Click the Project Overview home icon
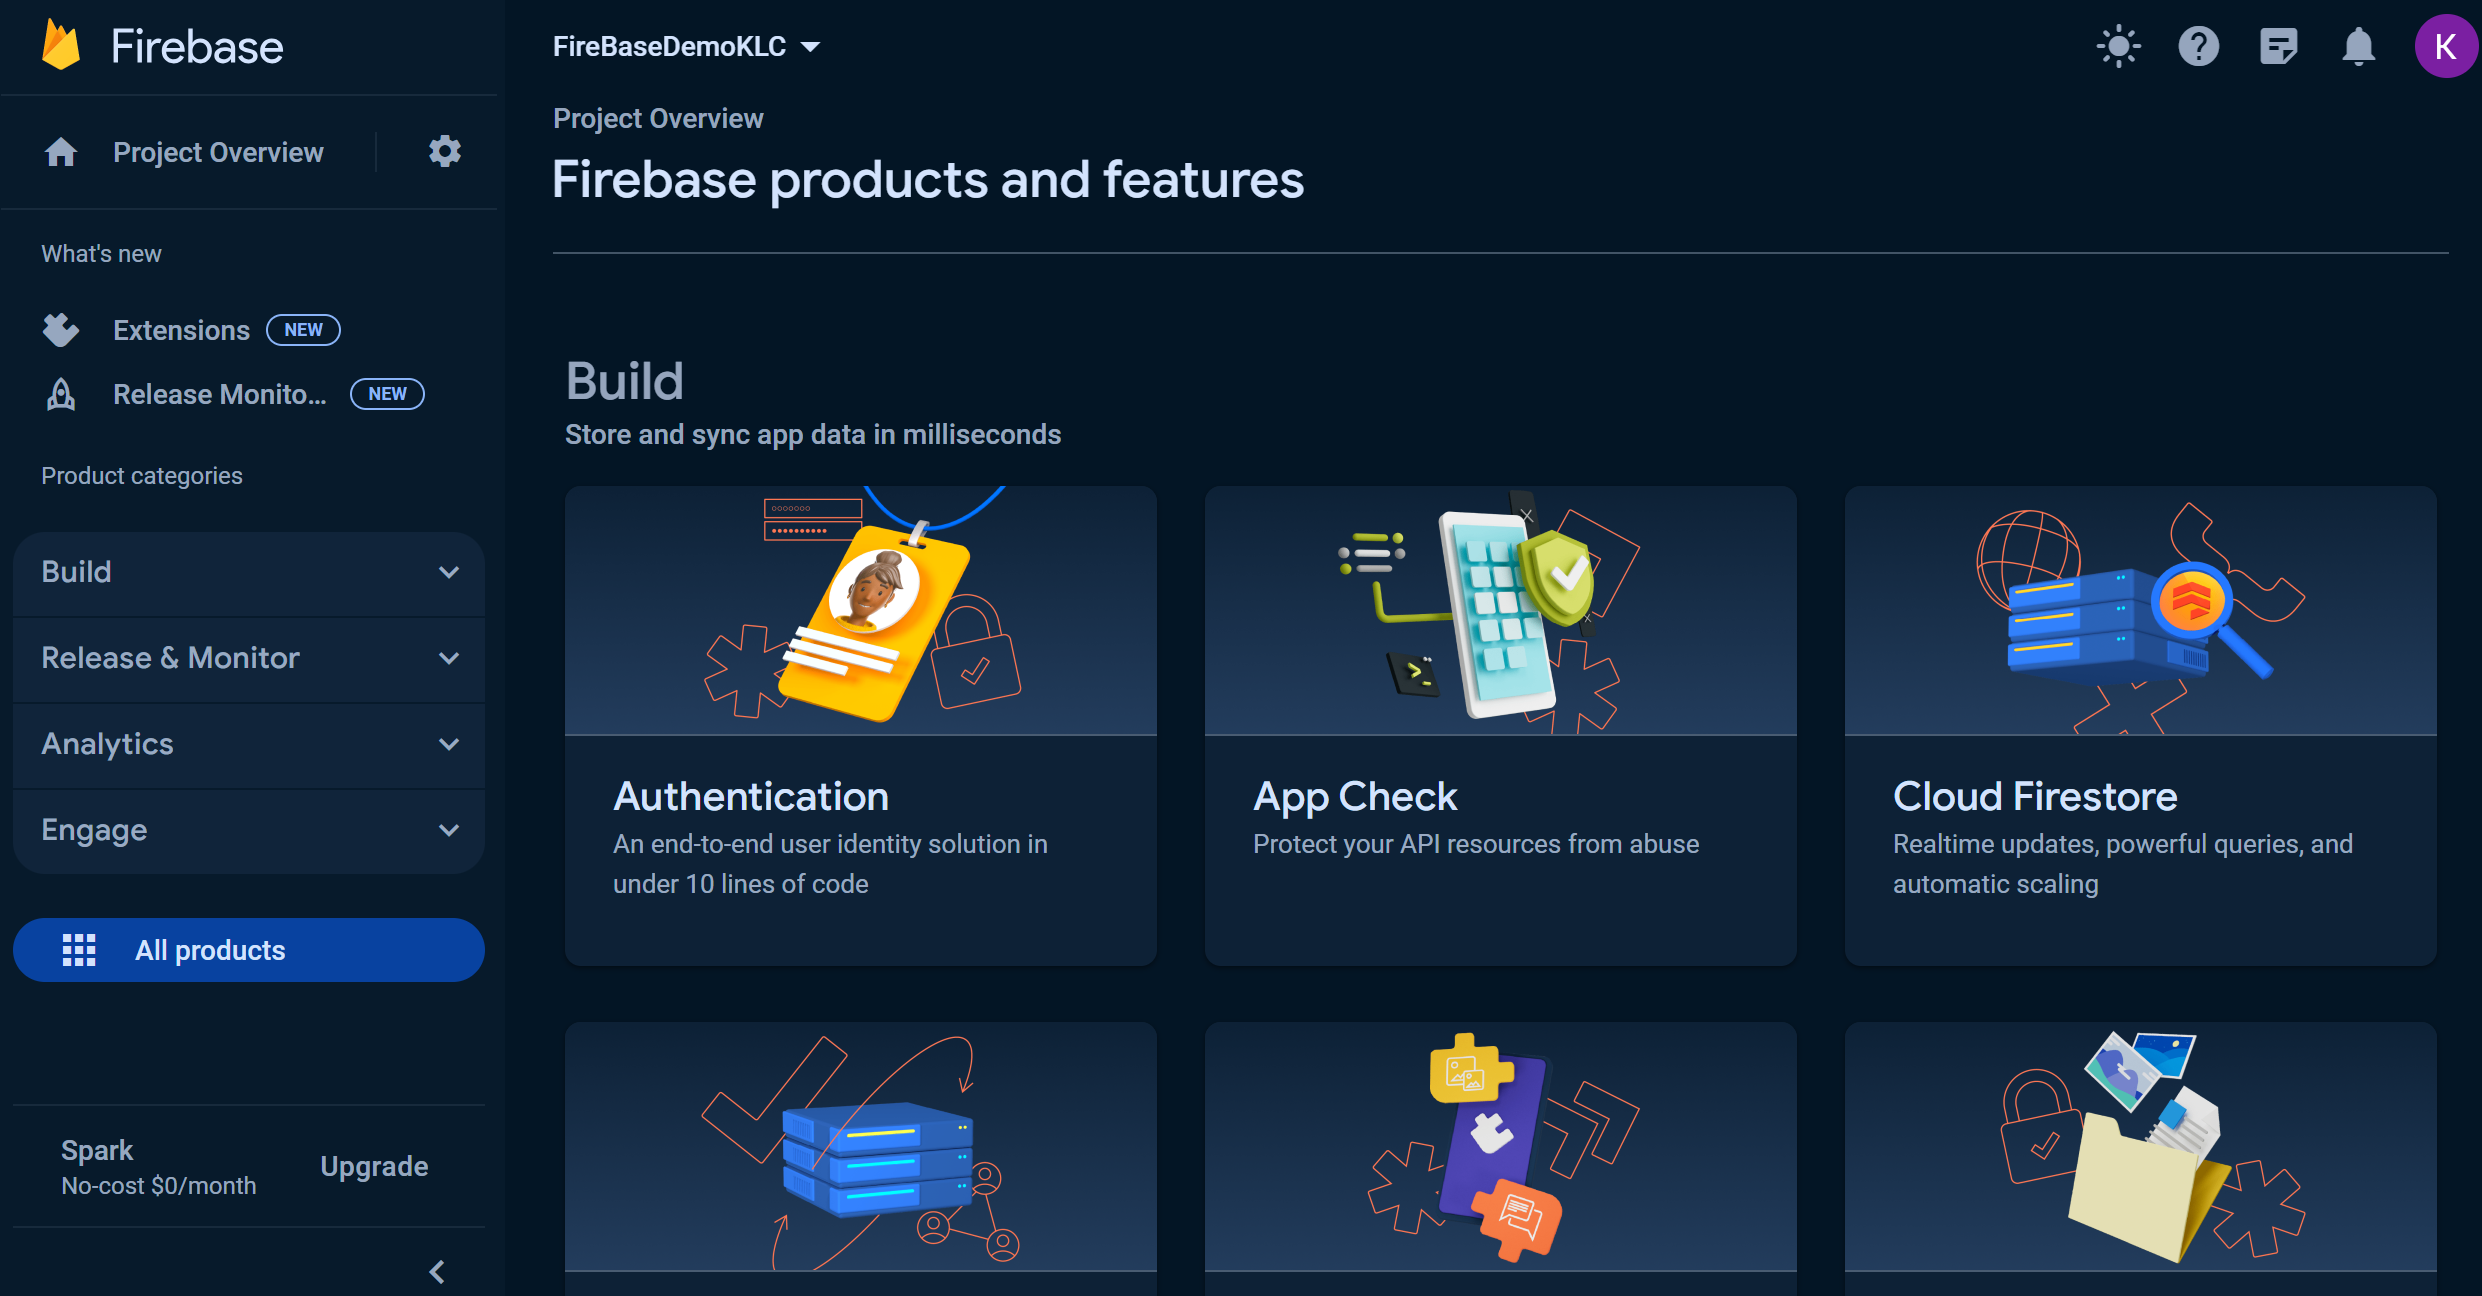This screenshot has height=1296, width=2482. pos(61,152)
